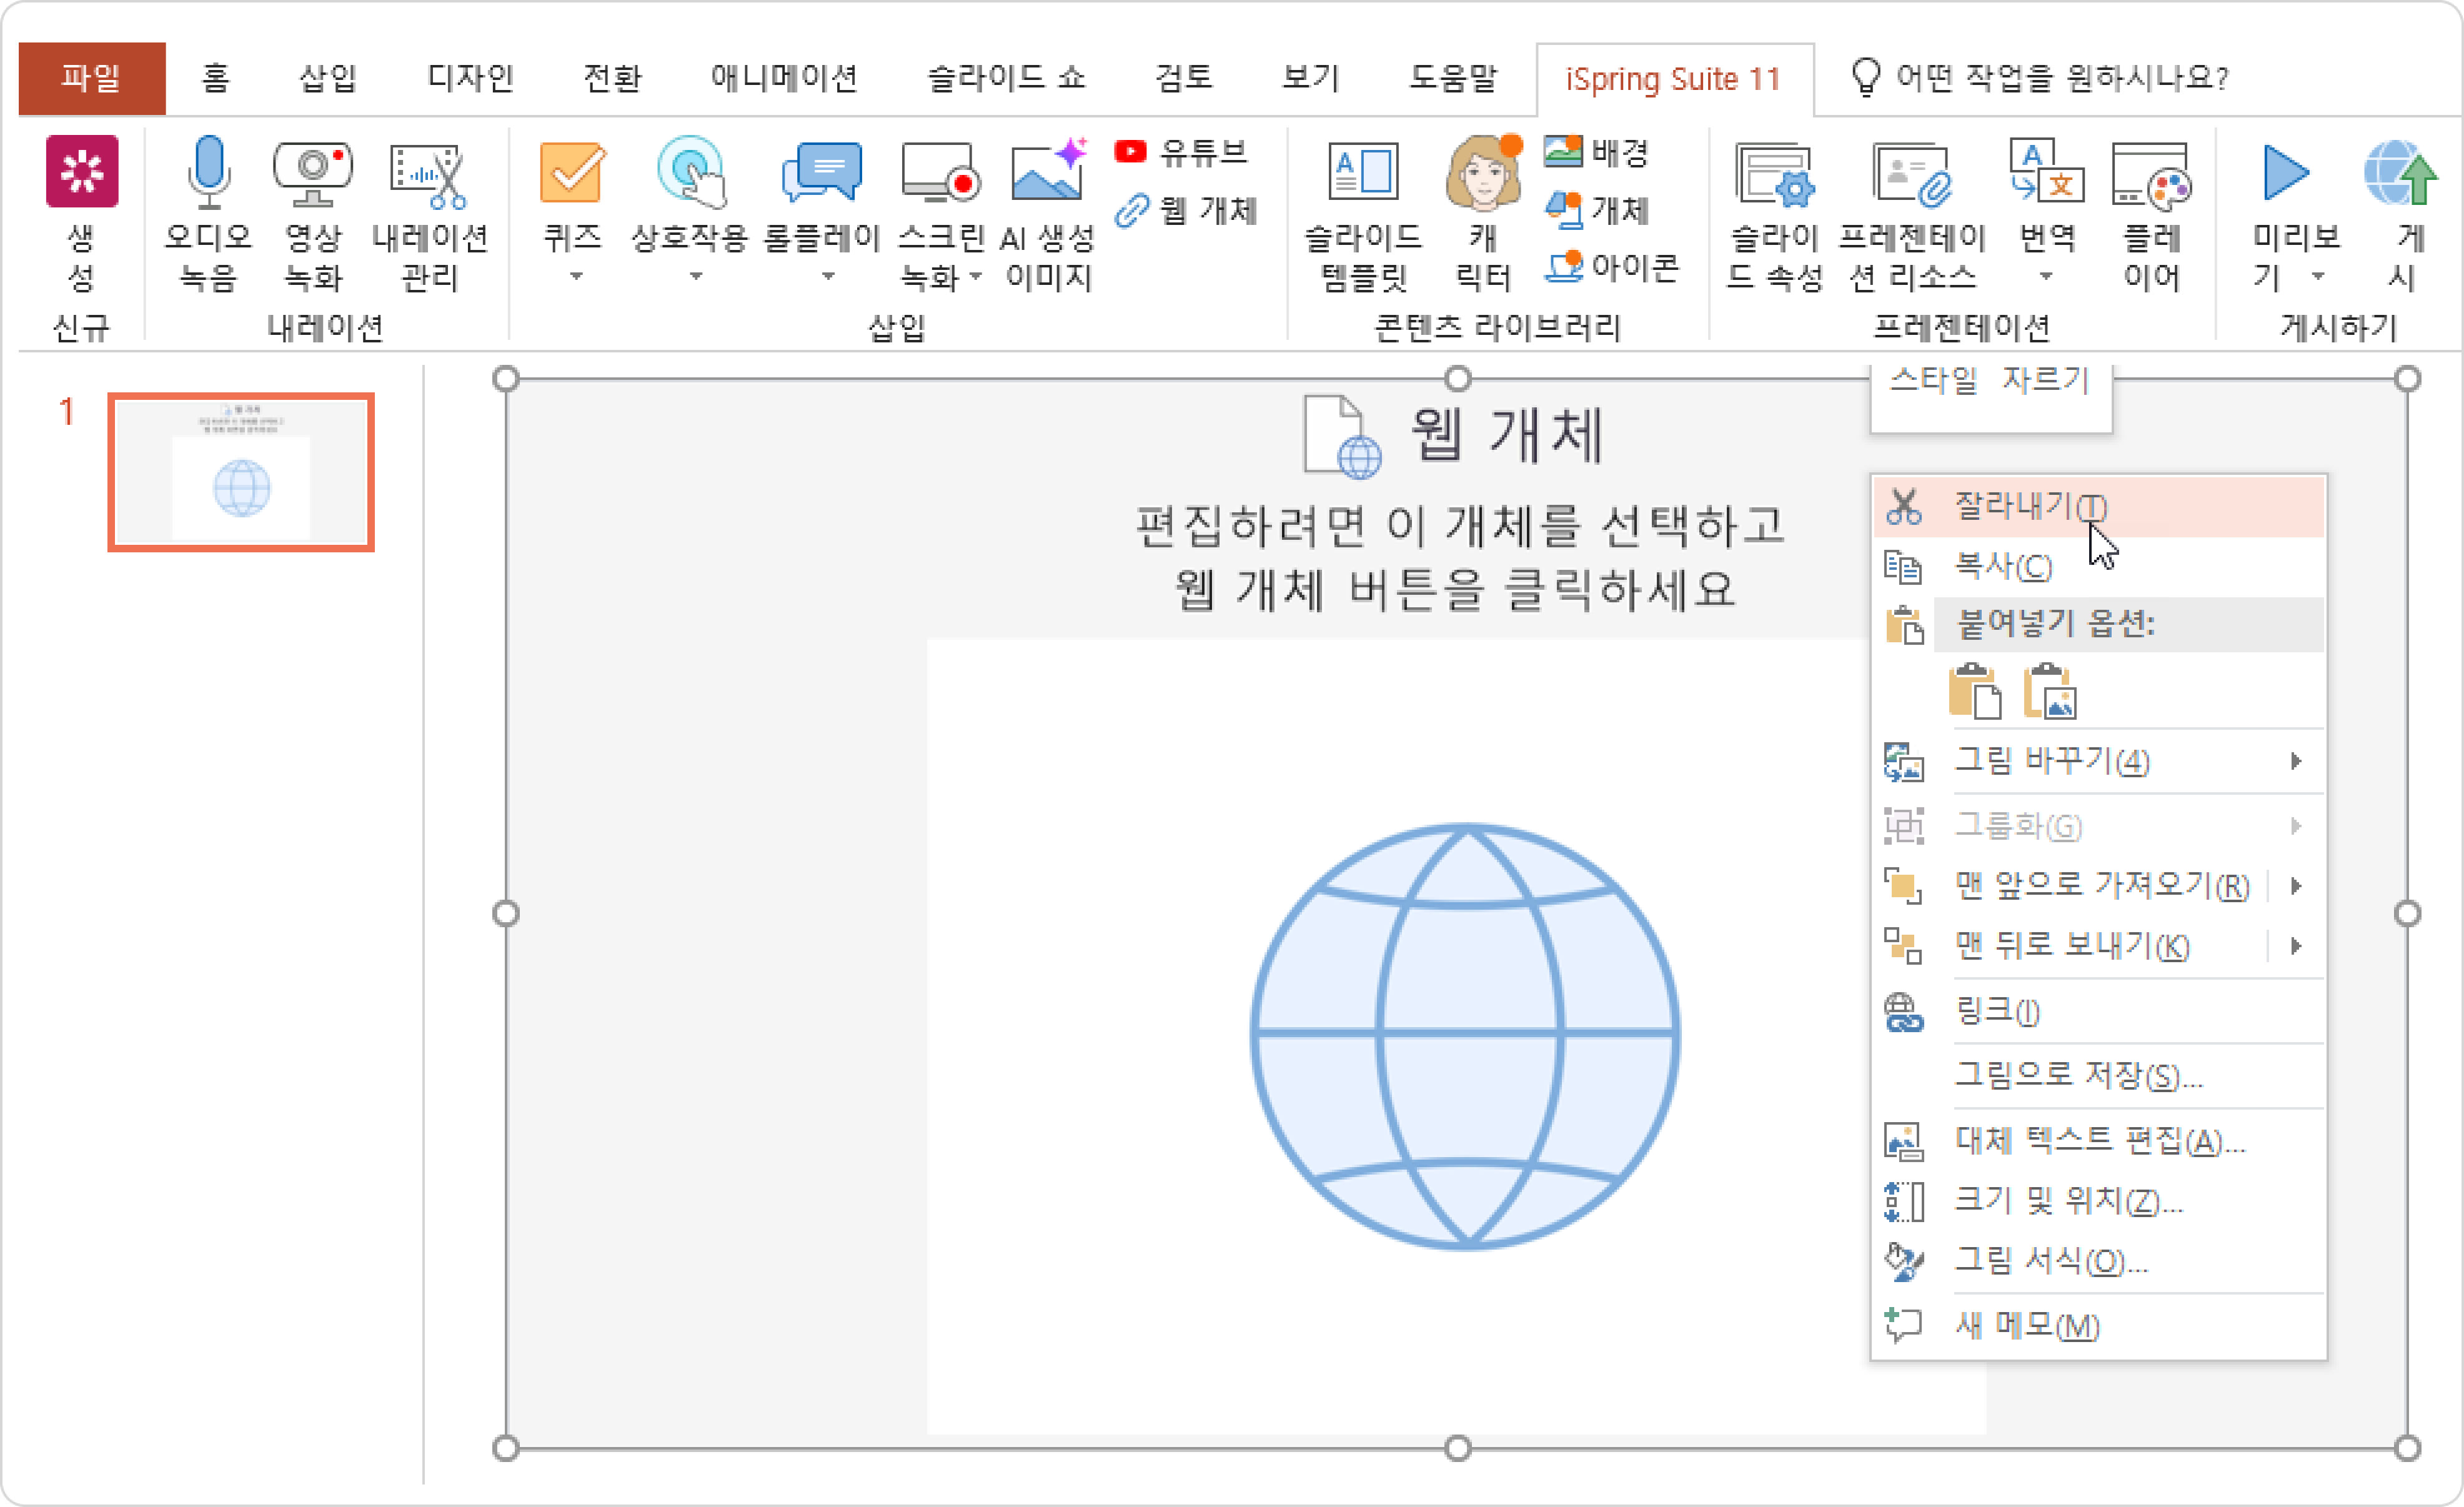This screenshot has width=2464, height=1507.
Task: Select slide 1 thumbnail
Action: pos(241,472)
